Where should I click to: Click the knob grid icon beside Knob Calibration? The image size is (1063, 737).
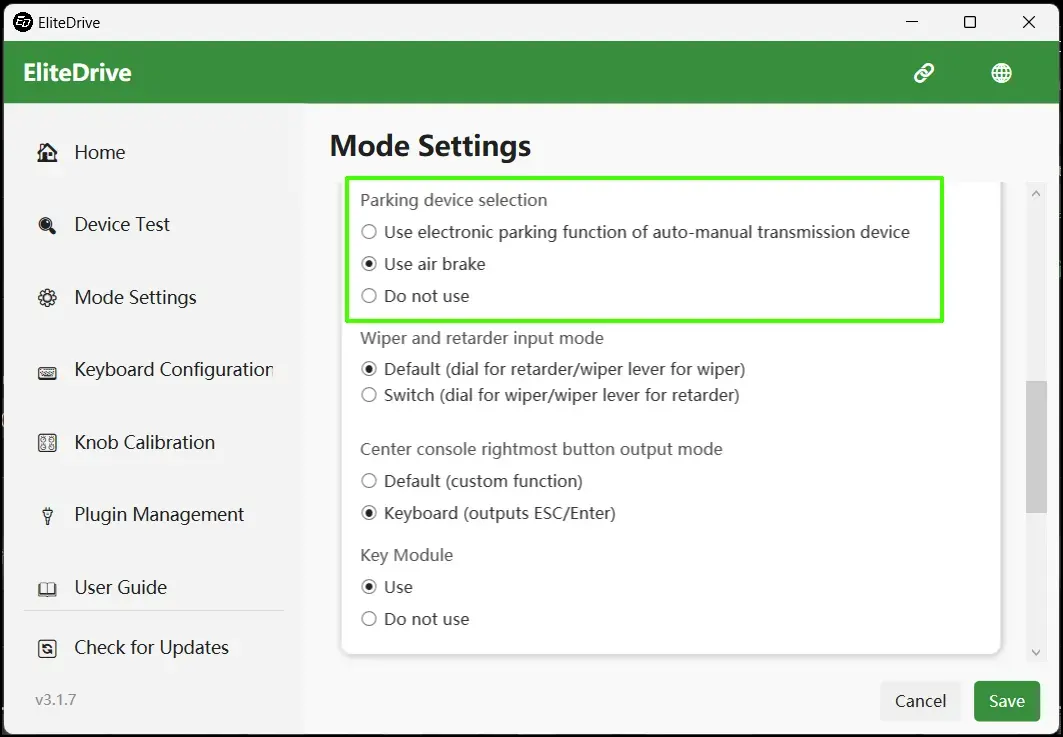click(x=47, y=443)
